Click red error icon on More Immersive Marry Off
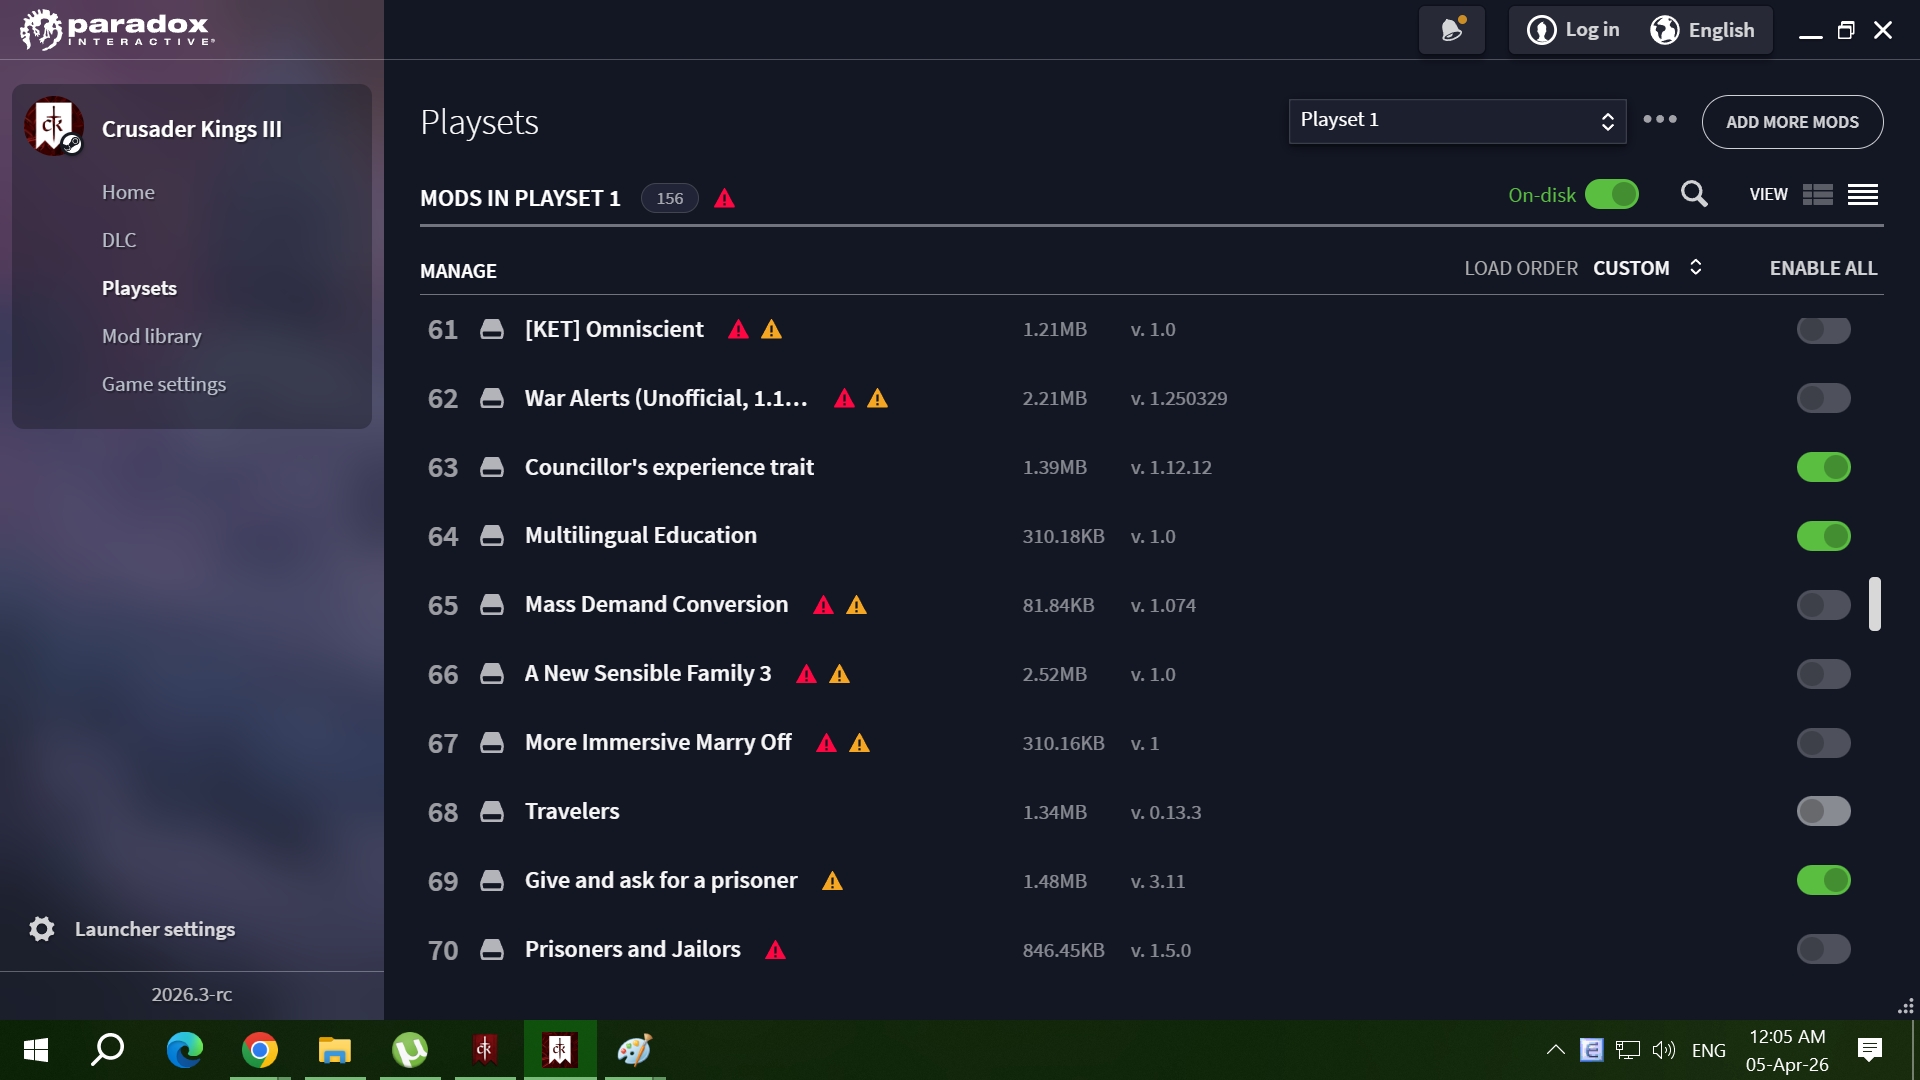1920x1080 pixels. click(826, 743)
